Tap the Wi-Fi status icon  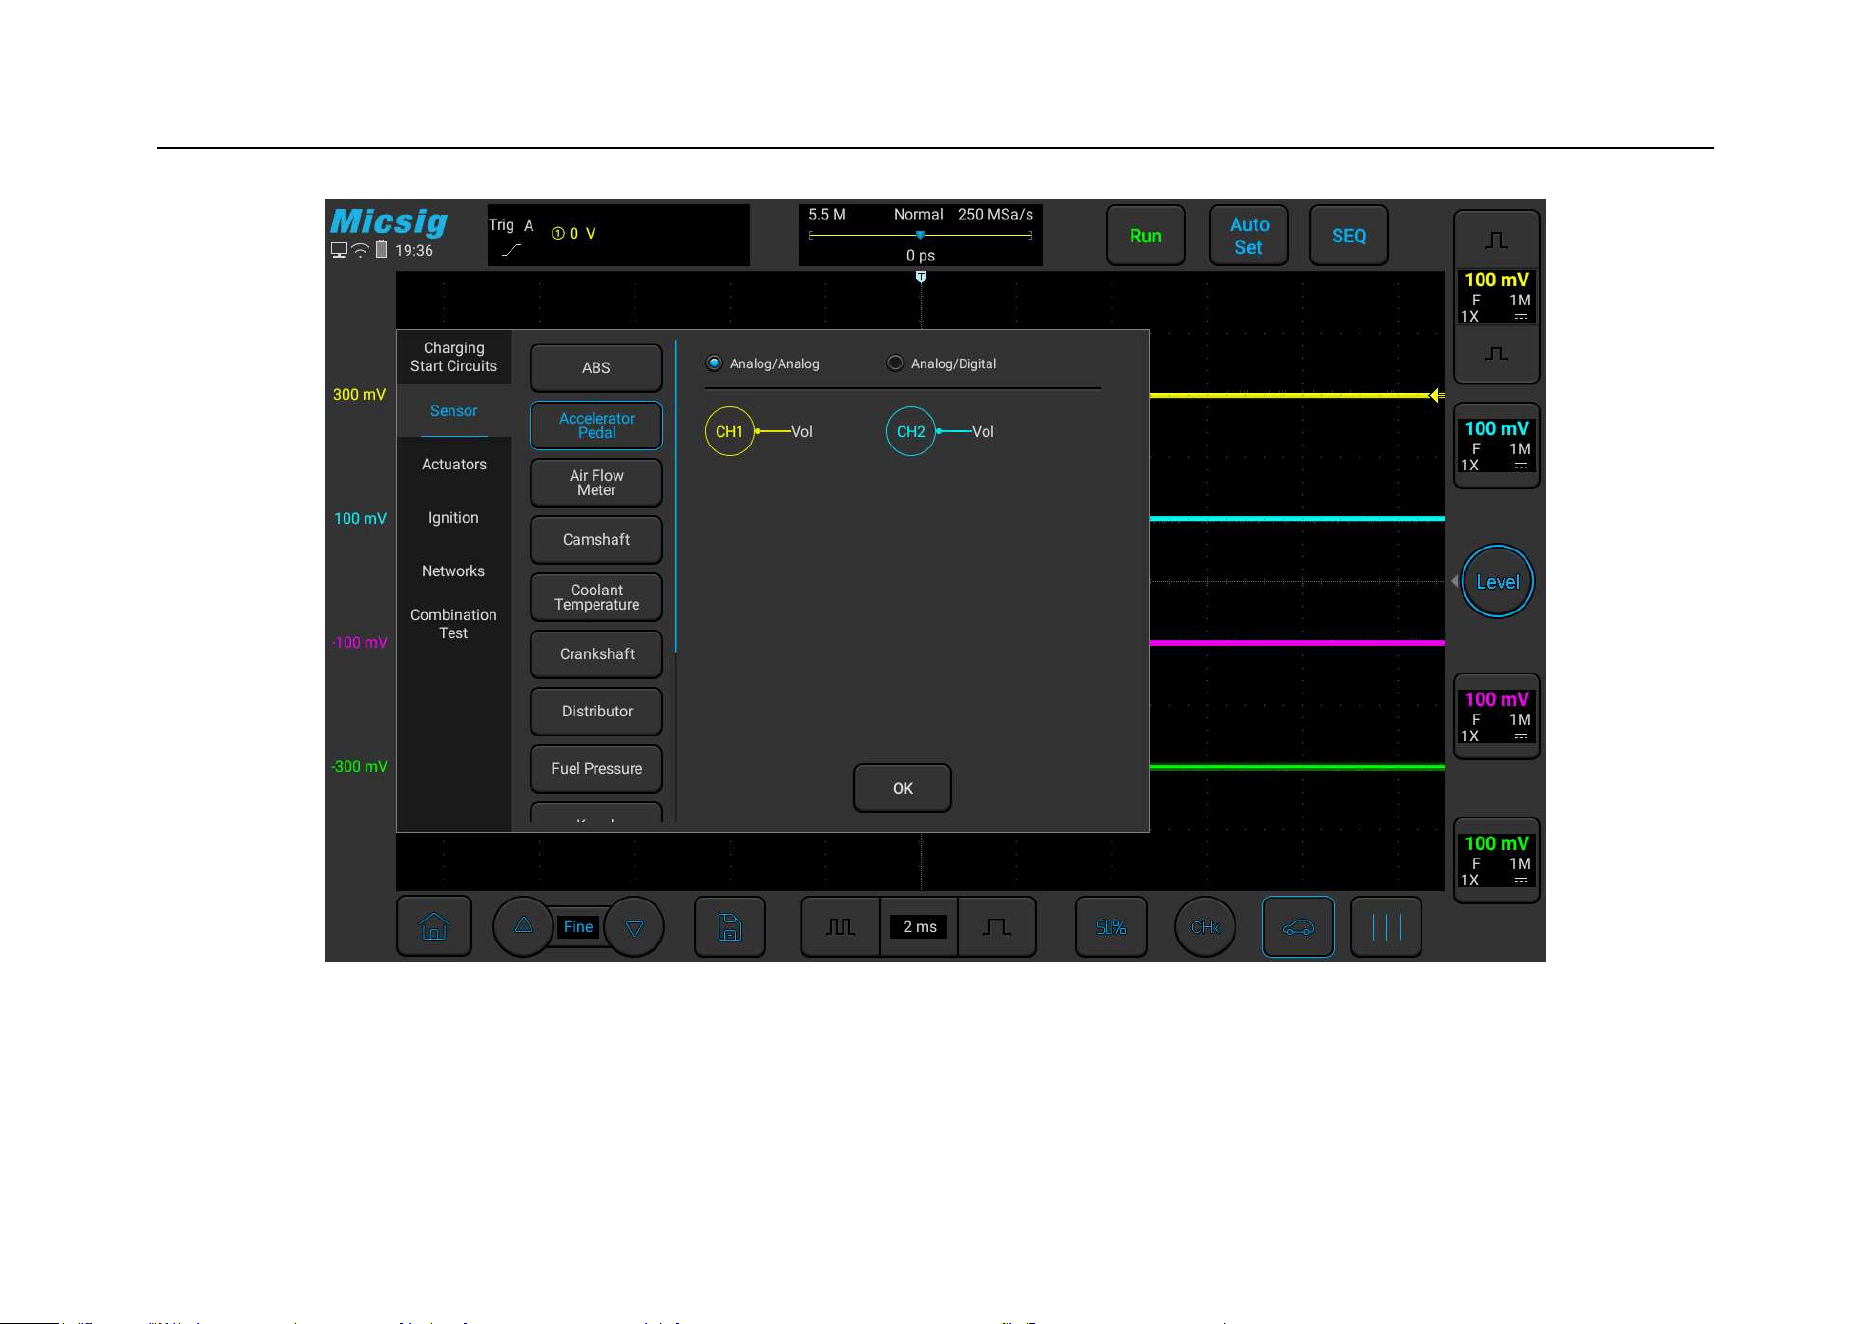360,251
